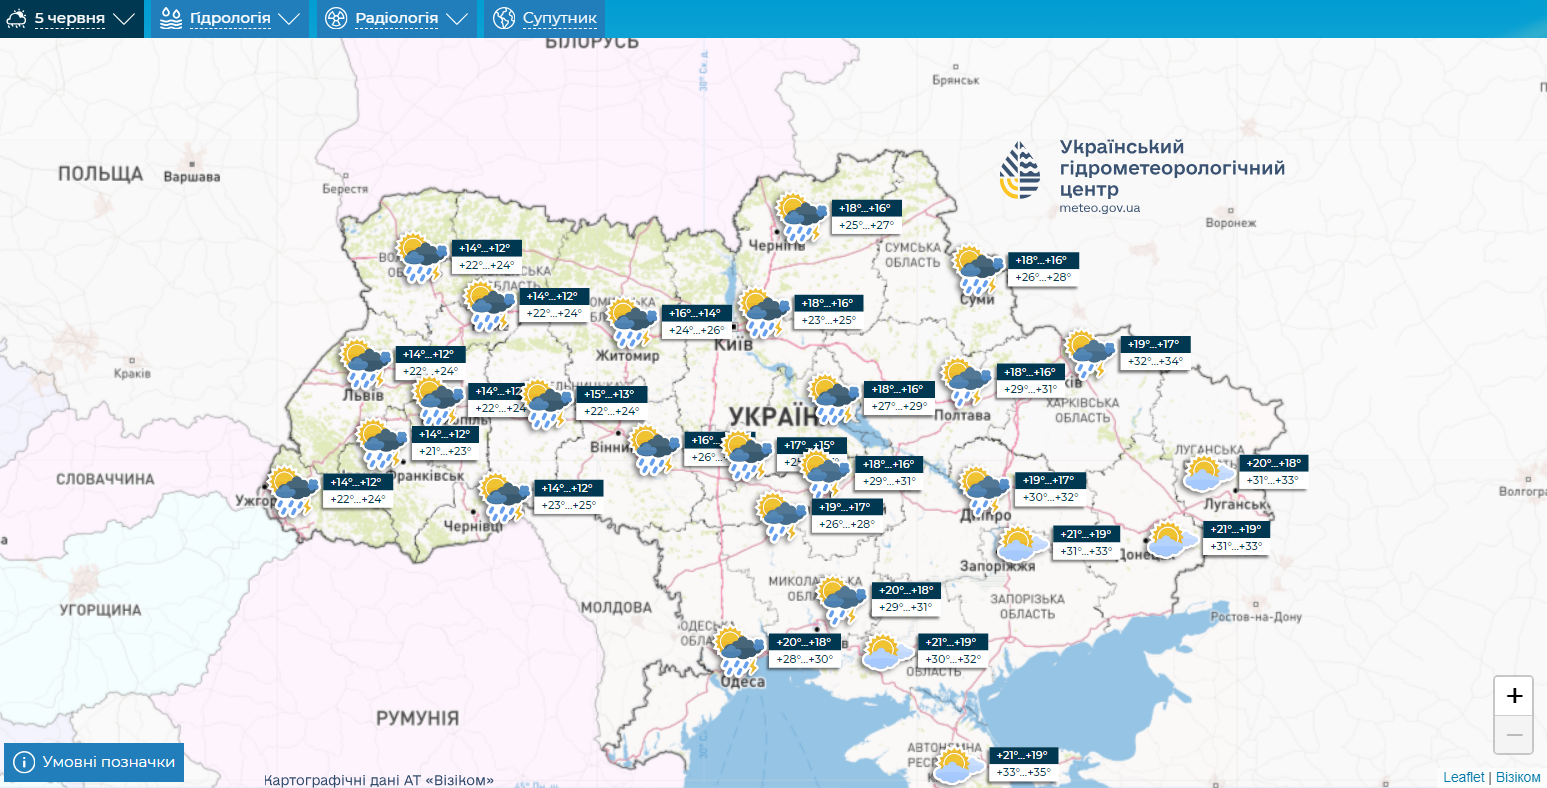
Task: Click the Ukrainian Hydrometeorological Center logo
Action: point(1022,170)
